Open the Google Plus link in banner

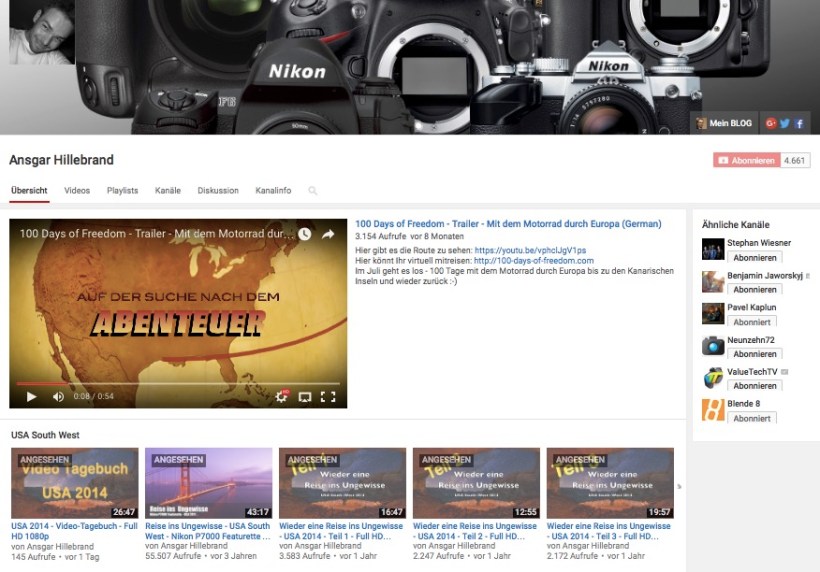(770, 123)
